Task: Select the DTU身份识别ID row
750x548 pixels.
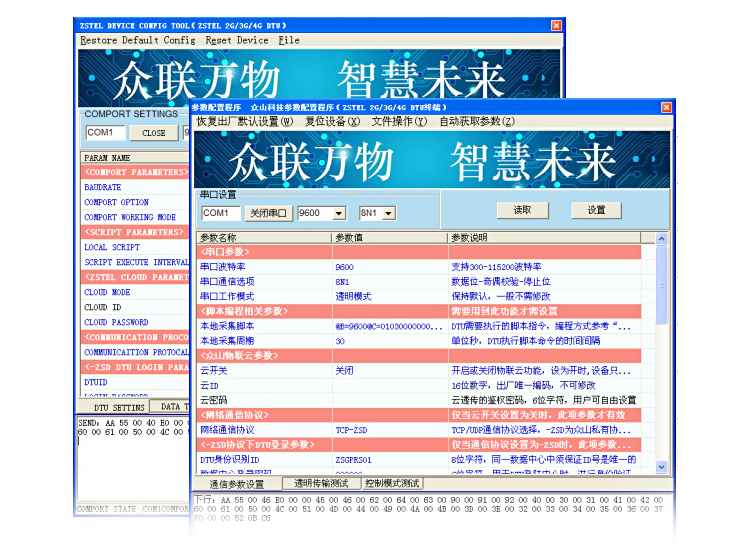Action: pos(419,460)
